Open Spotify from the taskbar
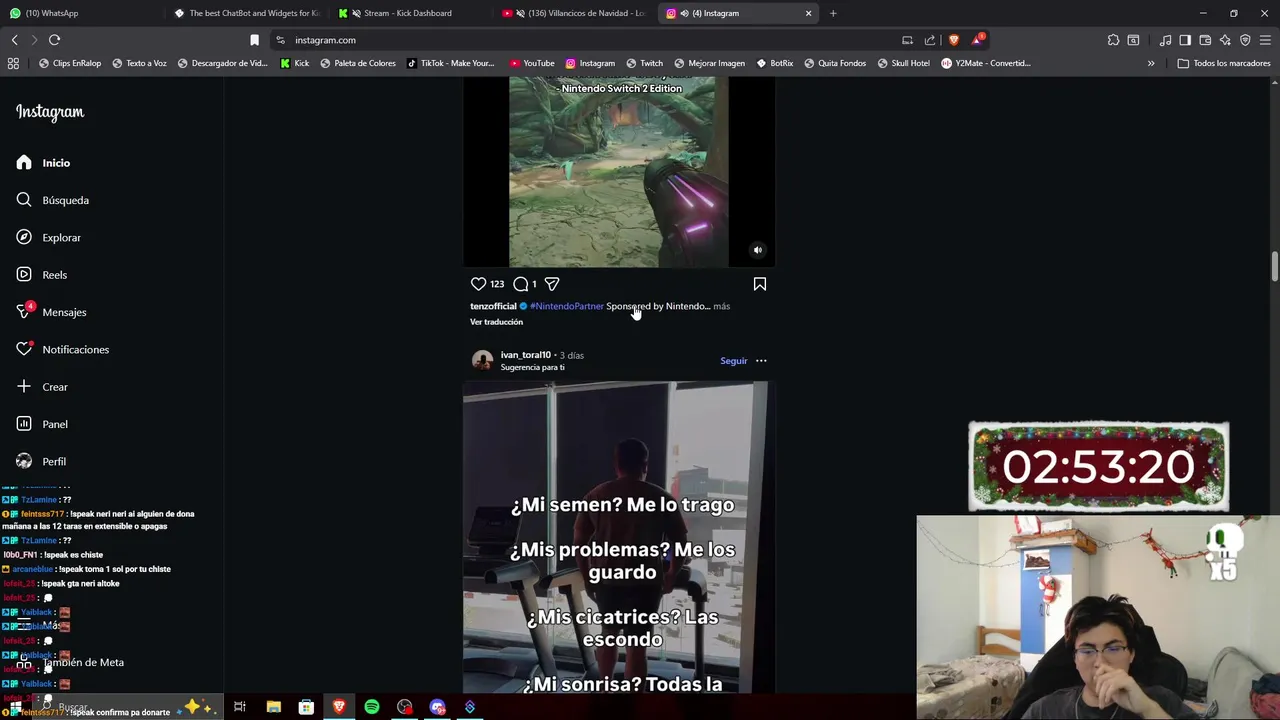 click(372, 707)
